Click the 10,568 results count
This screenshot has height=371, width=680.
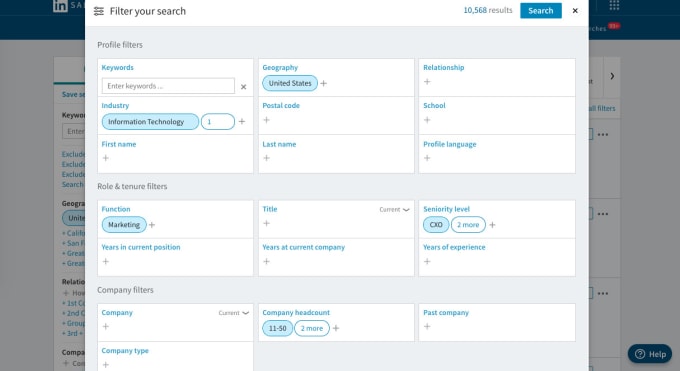tap(487, 10)
